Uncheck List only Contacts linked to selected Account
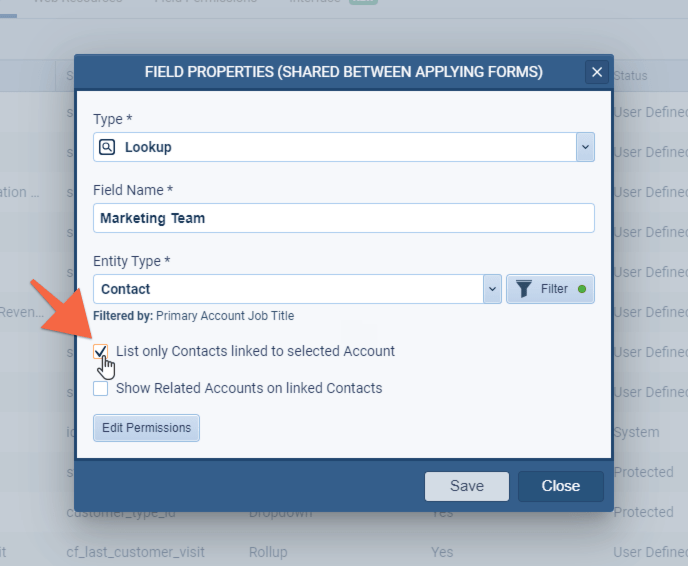Viewport: 688px width, 566px height. click(101, 351)
